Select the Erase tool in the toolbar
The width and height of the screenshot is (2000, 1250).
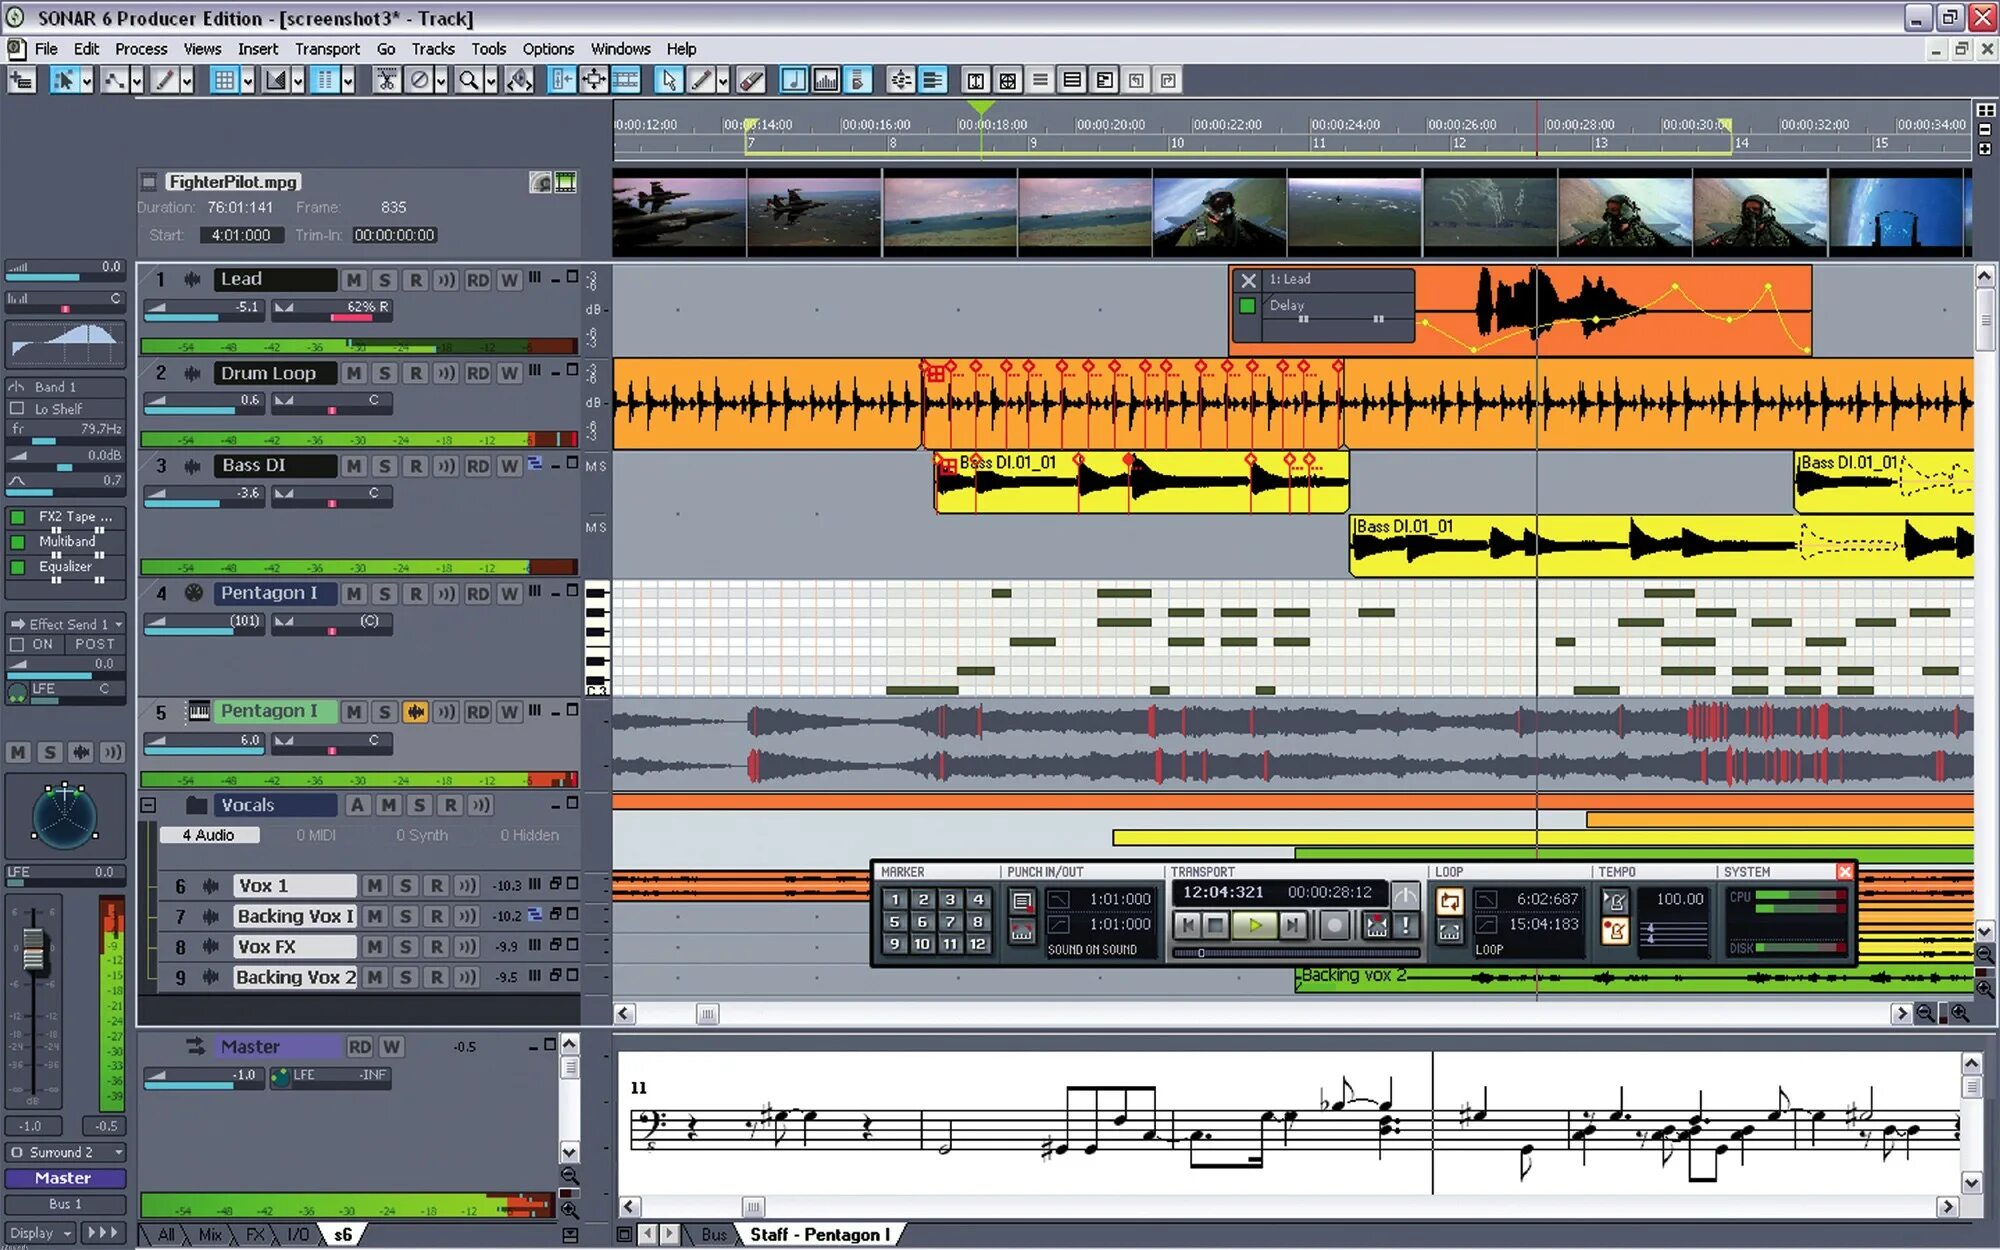click(x=751, y=80)
